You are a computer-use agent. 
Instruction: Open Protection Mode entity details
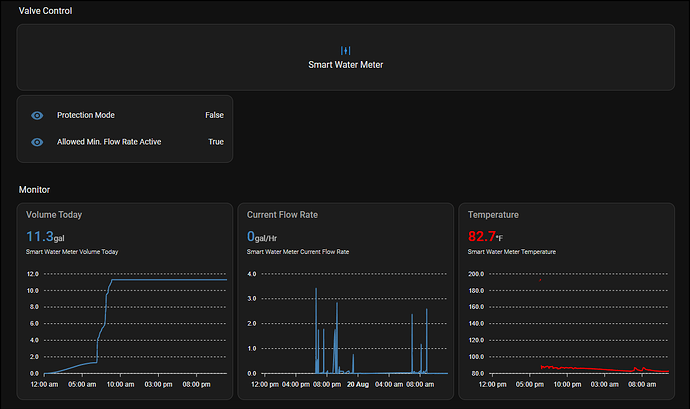coord(86,115)
